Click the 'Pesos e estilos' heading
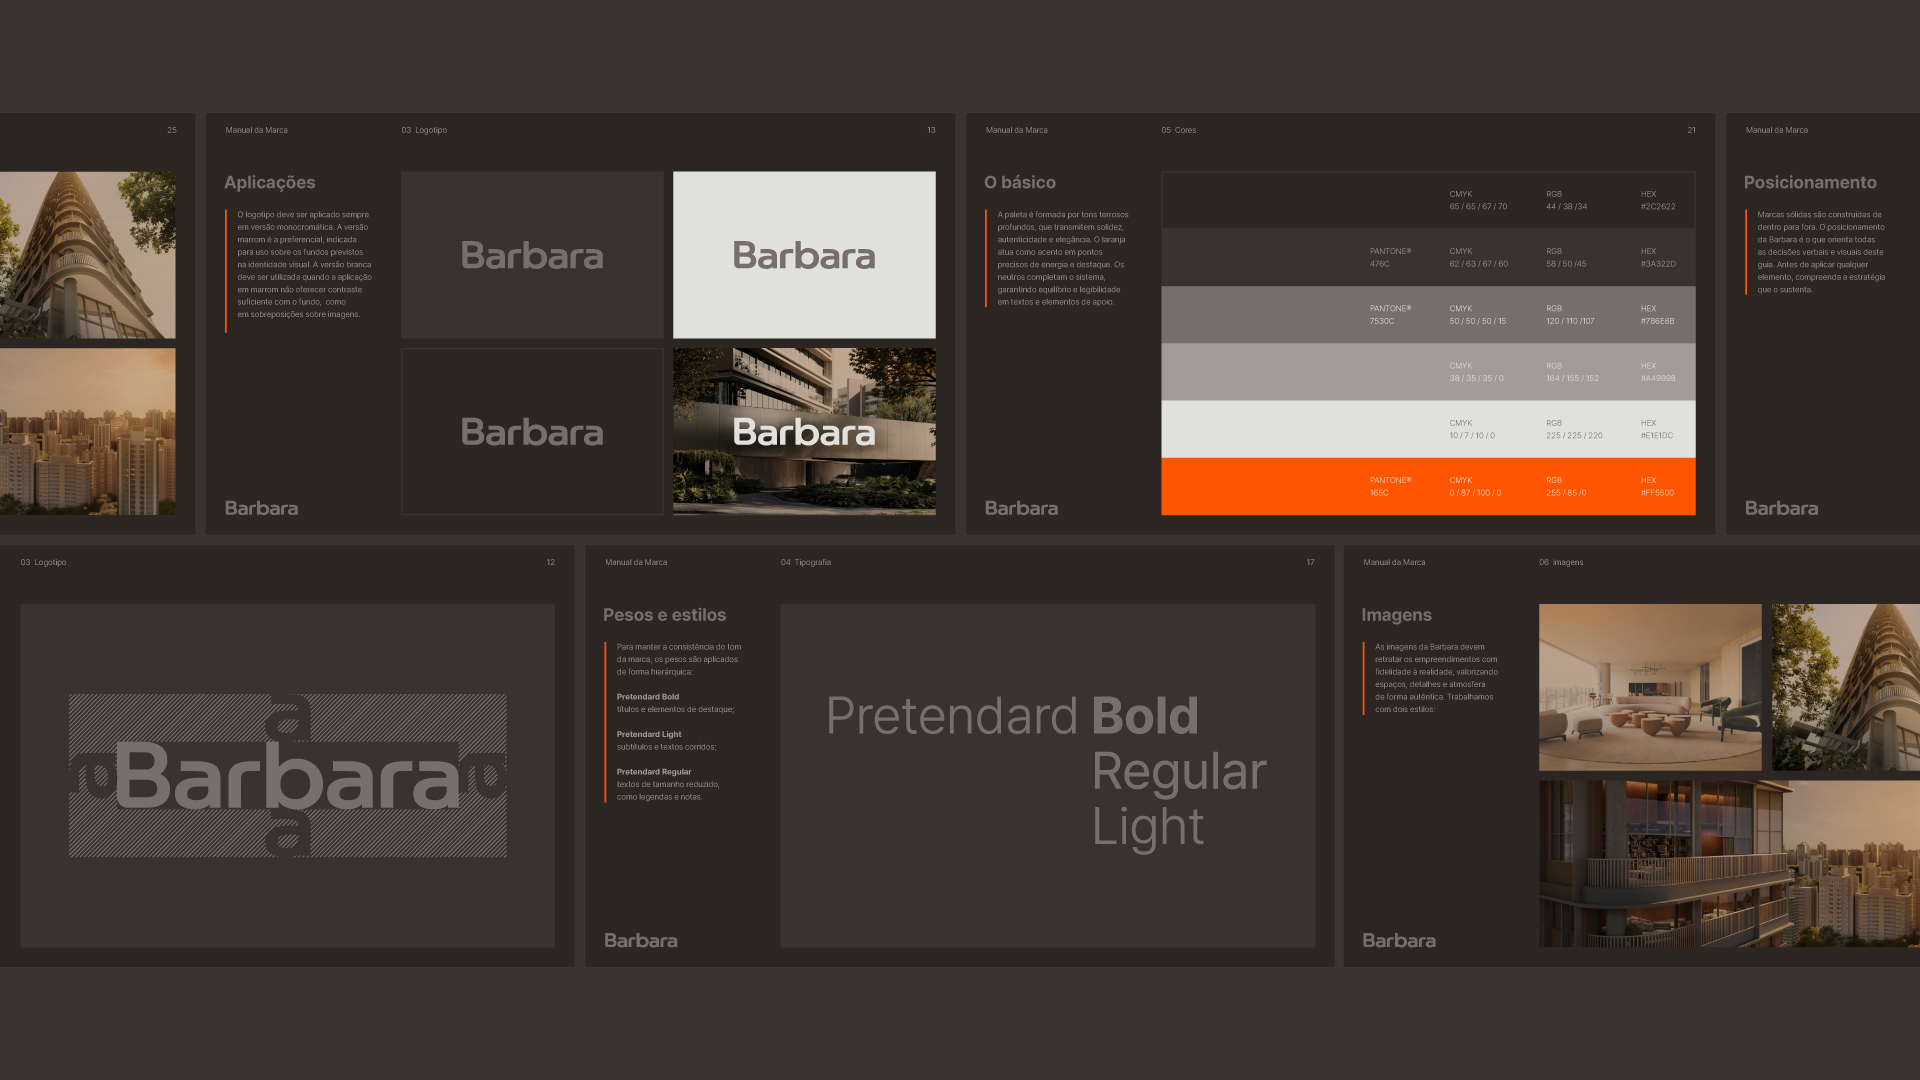The image size is (1920, 1080). pyautogui.click(x=664, y=615)
